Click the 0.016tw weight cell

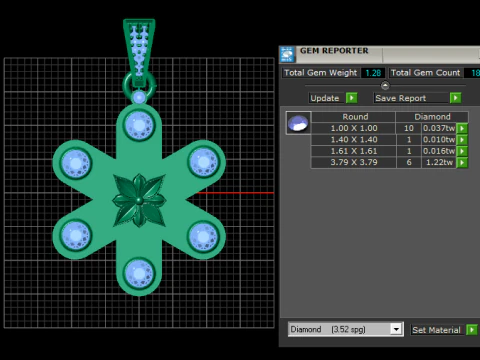(x=439, y=151)
